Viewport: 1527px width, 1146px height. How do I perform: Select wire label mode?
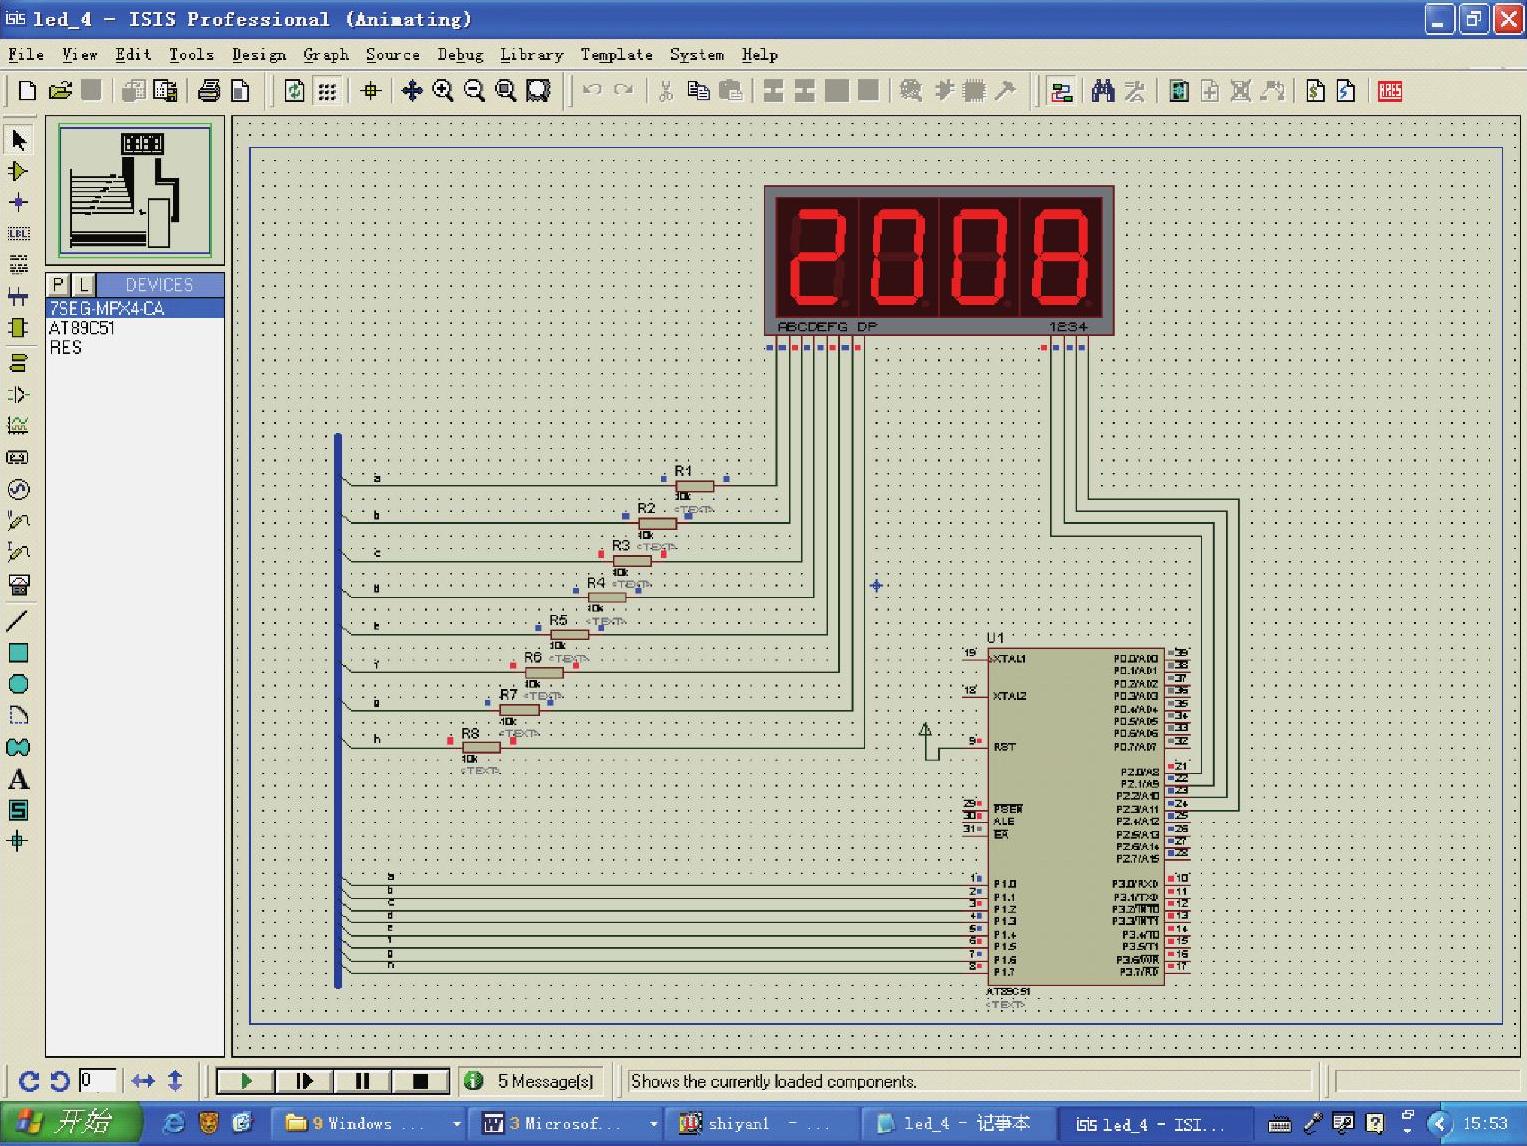pyautogui.click(x=18, y=233)
